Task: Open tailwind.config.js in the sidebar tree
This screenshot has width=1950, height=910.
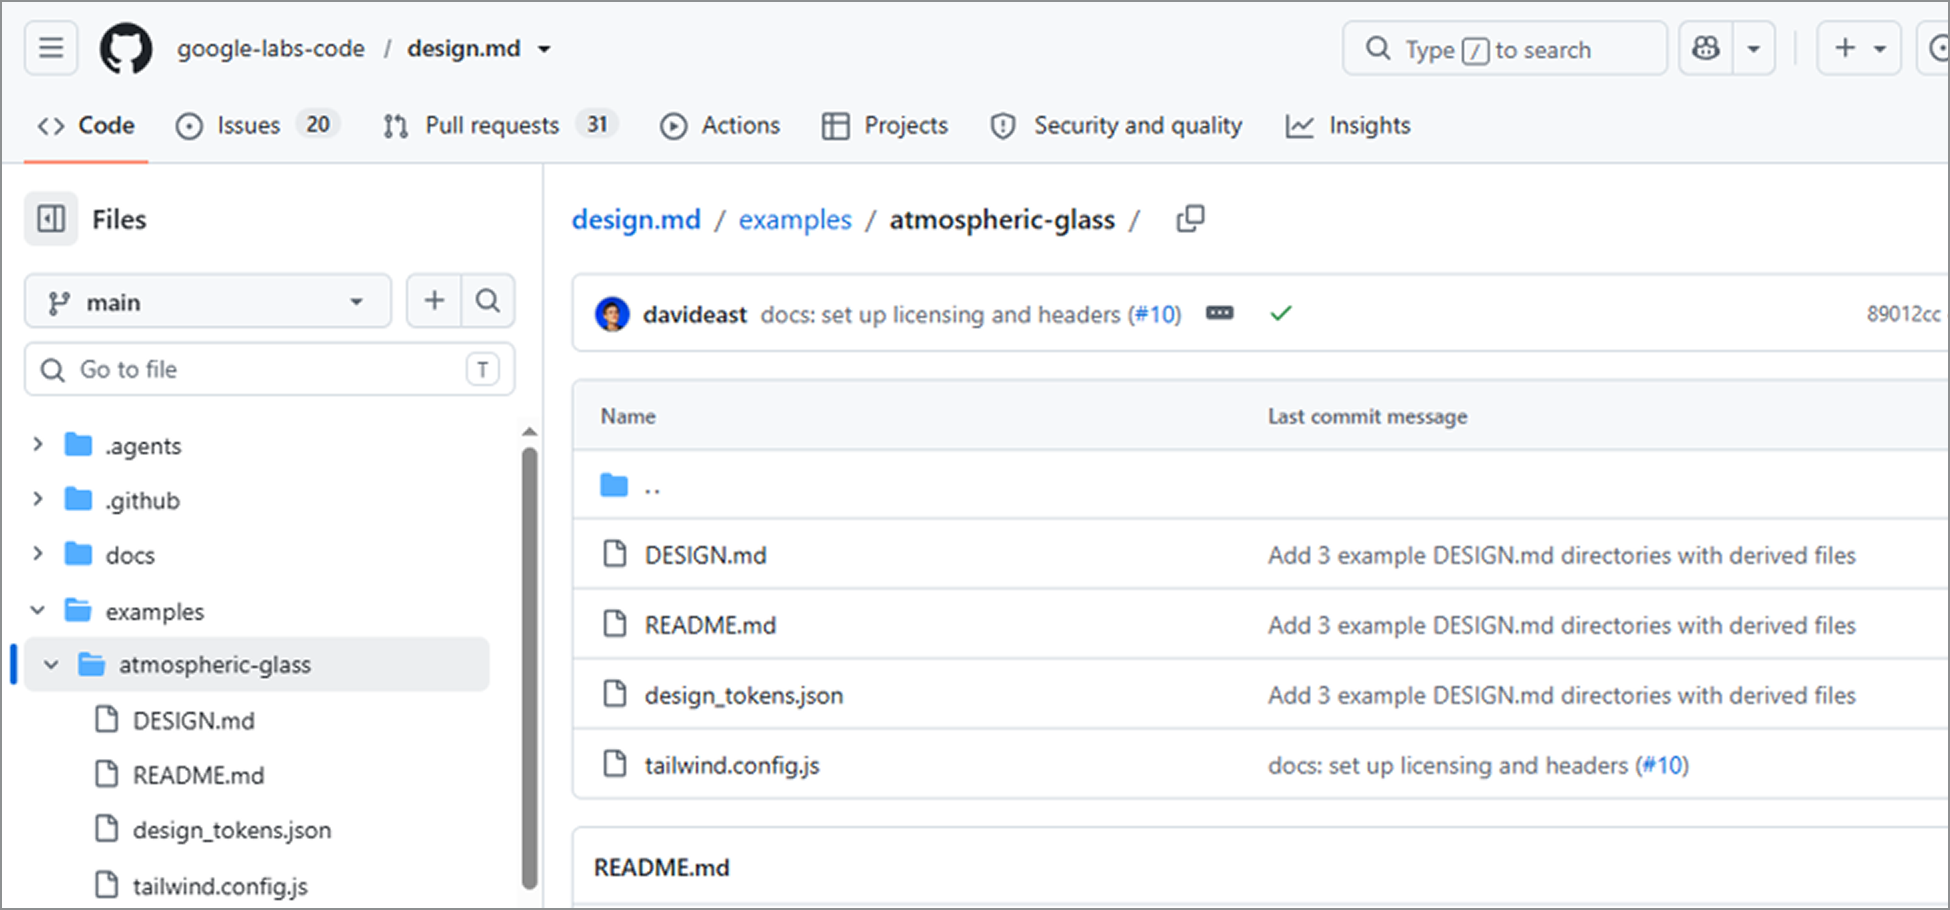Action: pos(220,886)
